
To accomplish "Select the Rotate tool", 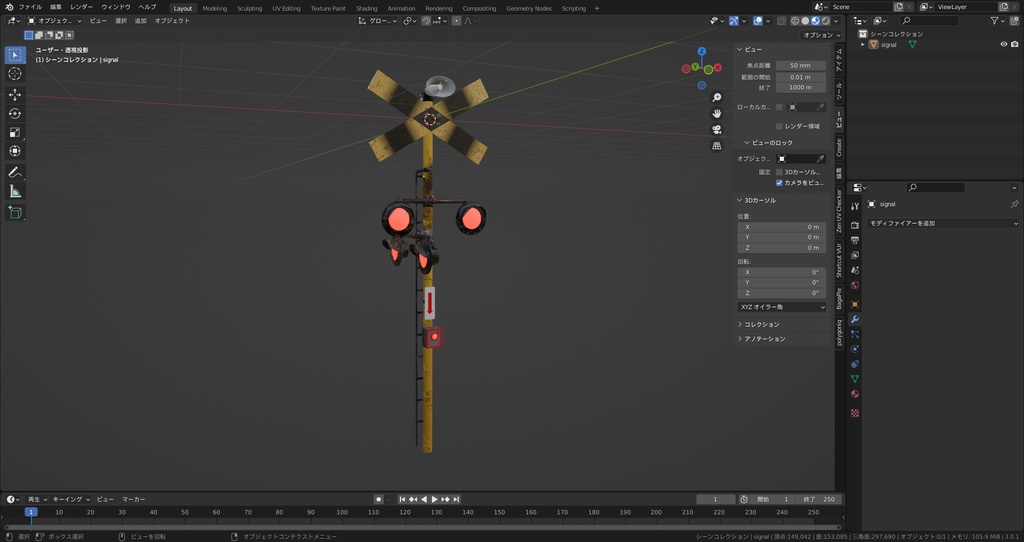I will (x=15, y=113).
